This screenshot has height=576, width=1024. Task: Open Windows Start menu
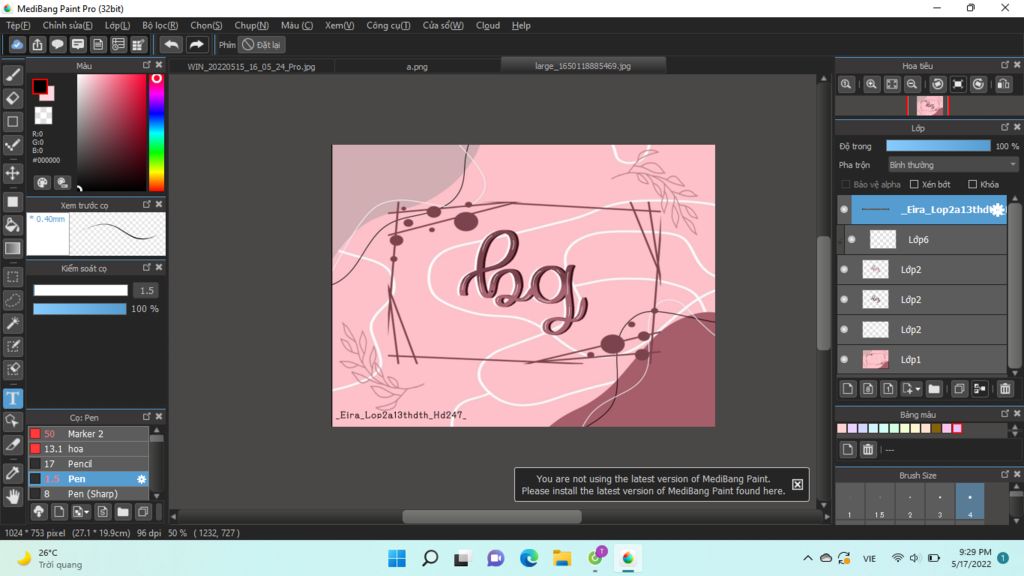point(396,558)
